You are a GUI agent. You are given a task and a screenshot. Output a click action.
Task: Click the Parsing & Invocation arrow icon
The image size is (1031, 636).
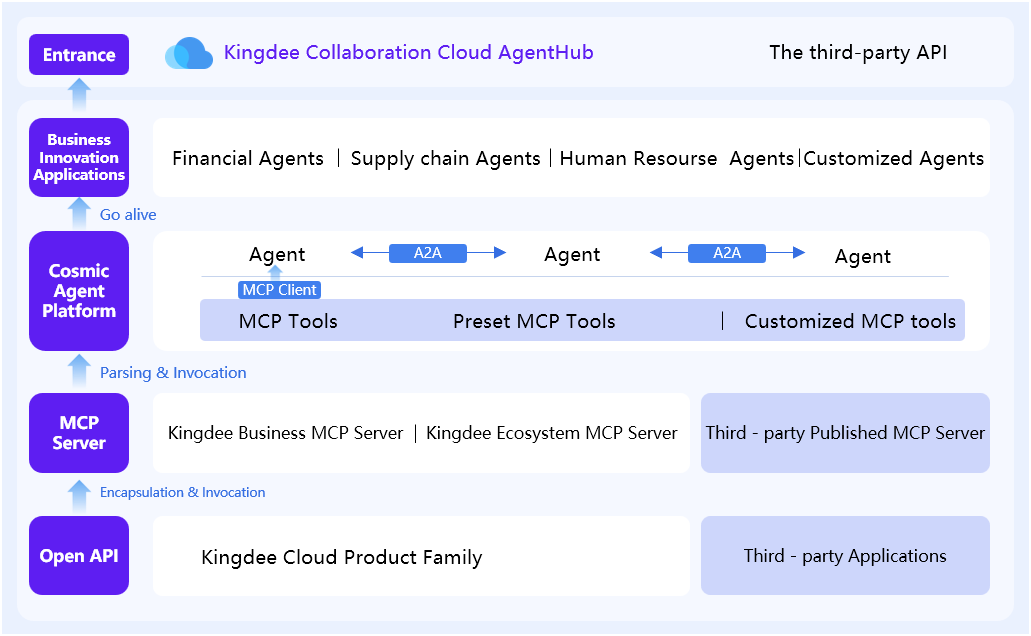[79, 372]
